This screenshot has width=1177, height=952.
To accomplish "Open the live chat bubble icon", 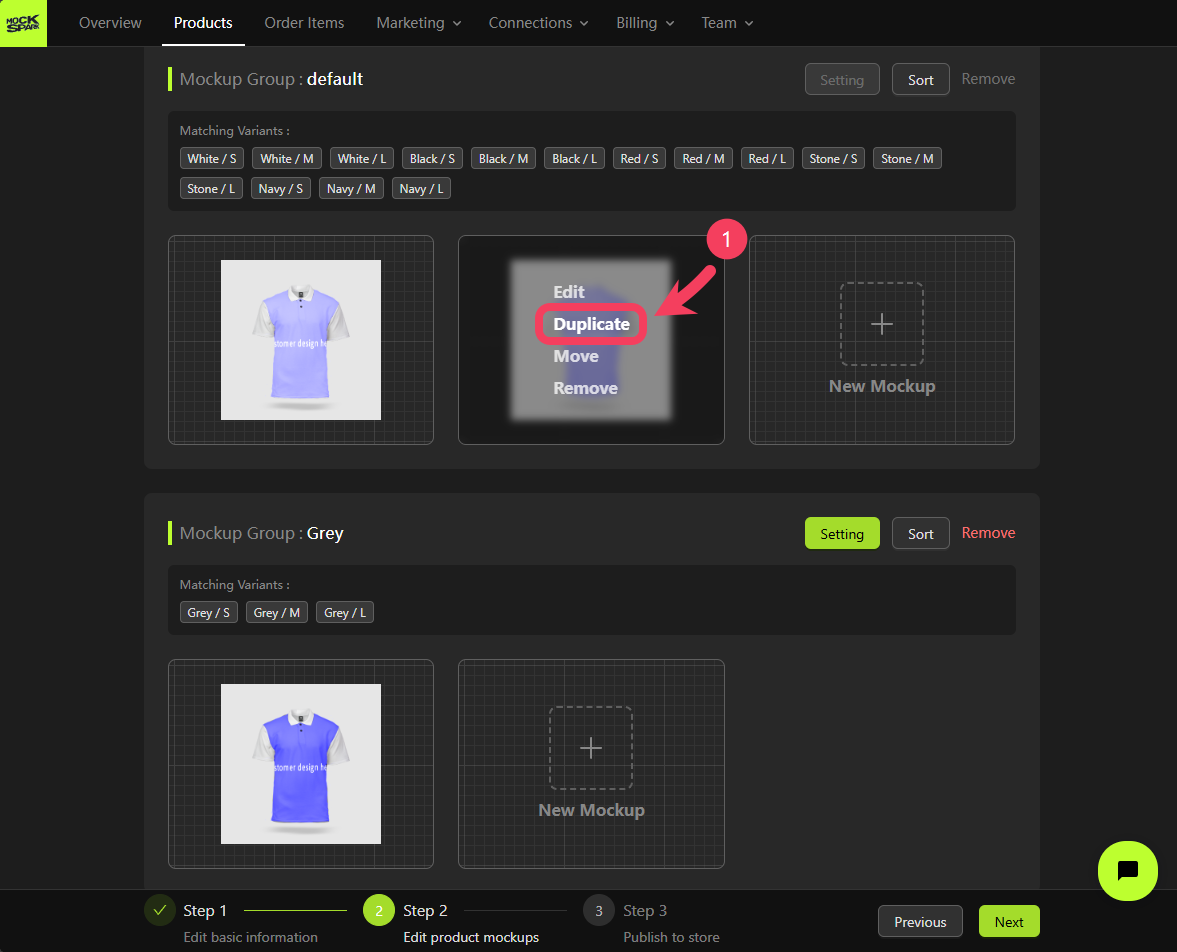I will [1127, 870].
